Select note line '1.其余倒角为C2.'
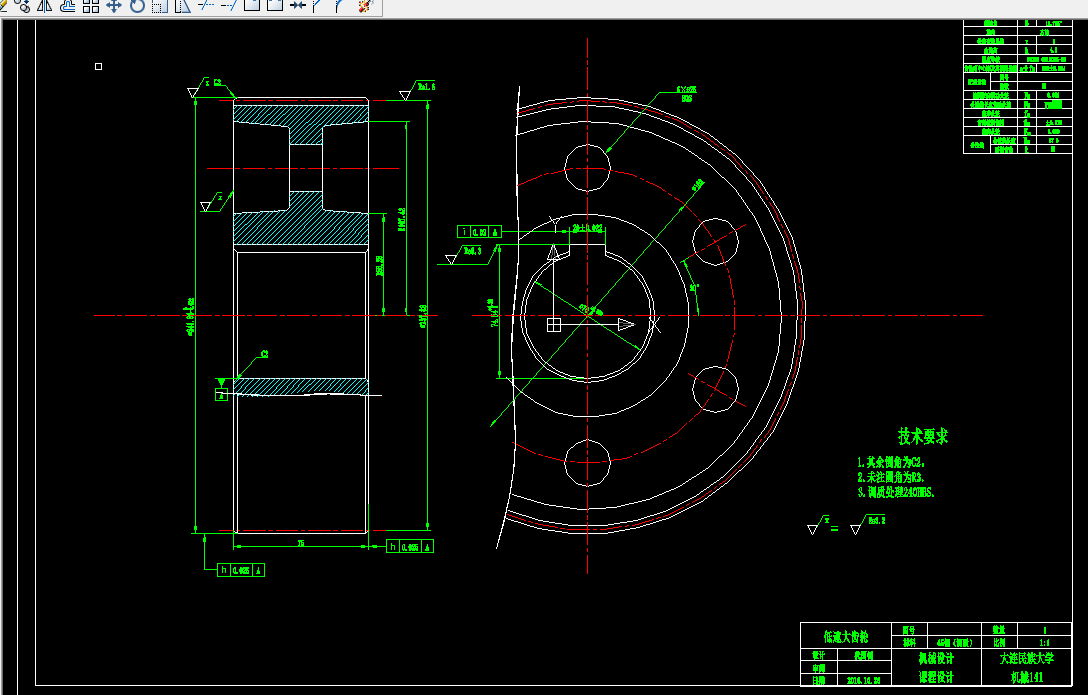Image resolution: width=1088 pixels, height=695 pixels. click(x=891, y=462)
